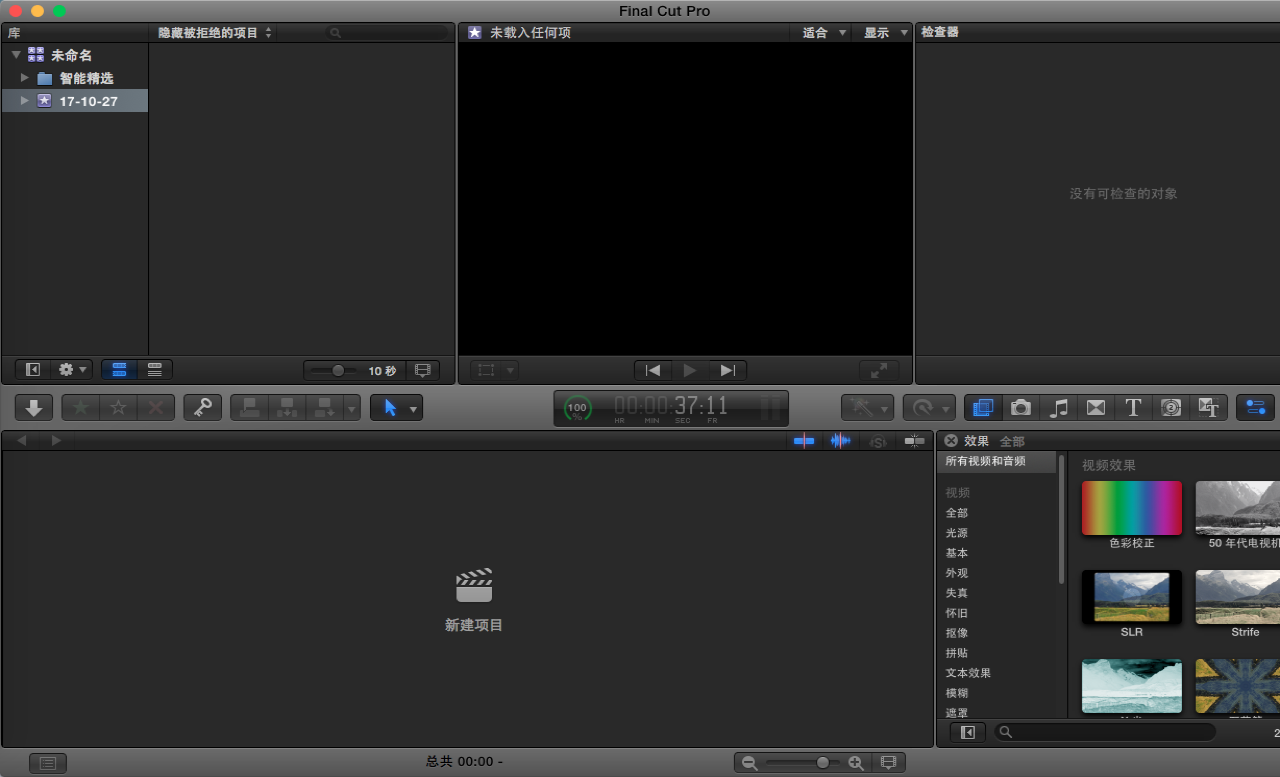Switch browser to list view
1280x777 pixels.
click(x=155, y=370)
